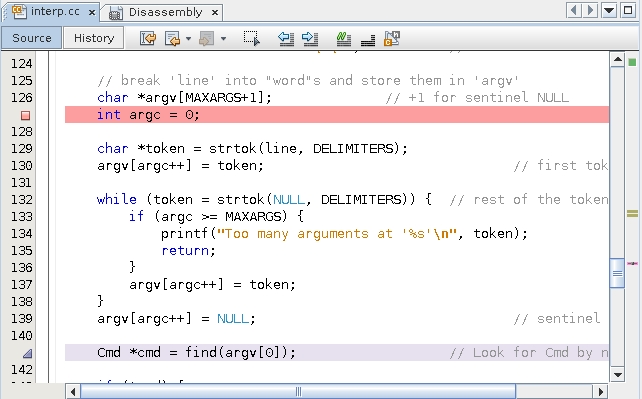The width and height of the screenshot is (642, 399).
Task: Click the horizontal scrollbar left arrow
Action: click(73, 392)
